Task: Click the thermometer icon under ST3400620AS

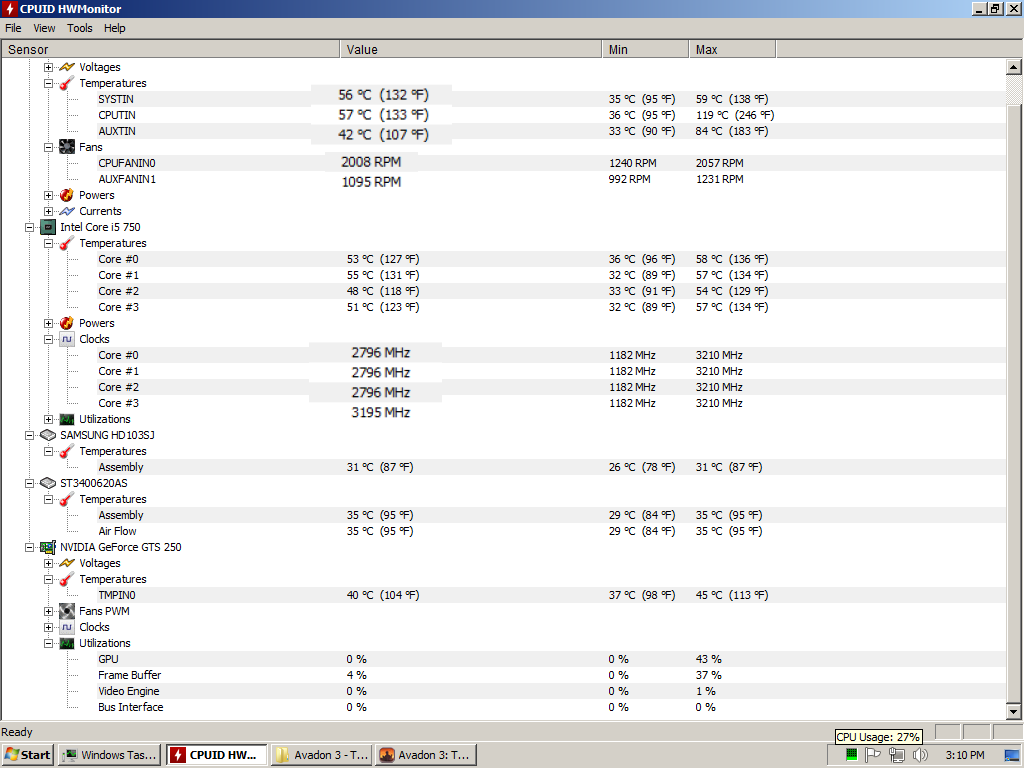Action: tap(67, 499)
